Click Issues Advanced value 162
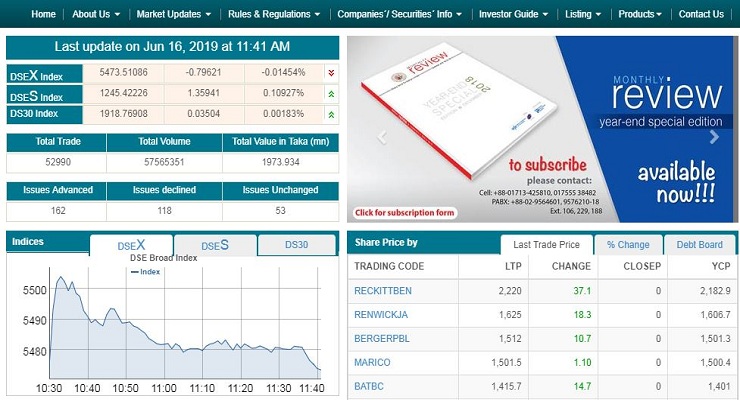 tap(58, 211)
